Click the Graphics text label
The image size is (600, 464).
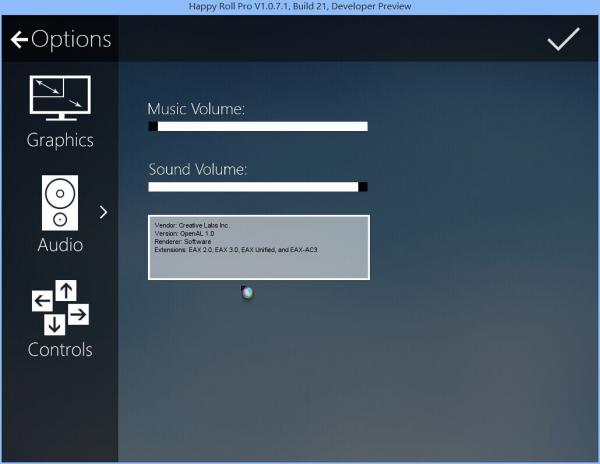tap(60, 140)
